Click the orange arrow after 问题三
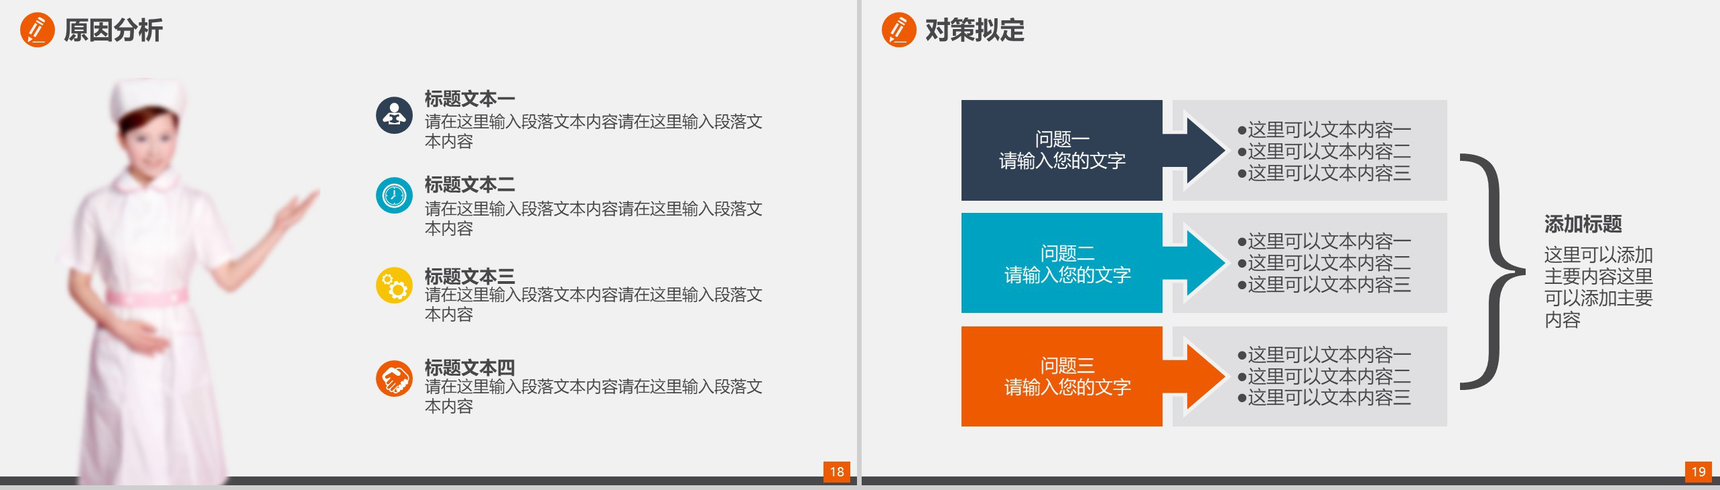Image resolution: width=1720 pixels, height=490 pixels. pos(1194,377)
